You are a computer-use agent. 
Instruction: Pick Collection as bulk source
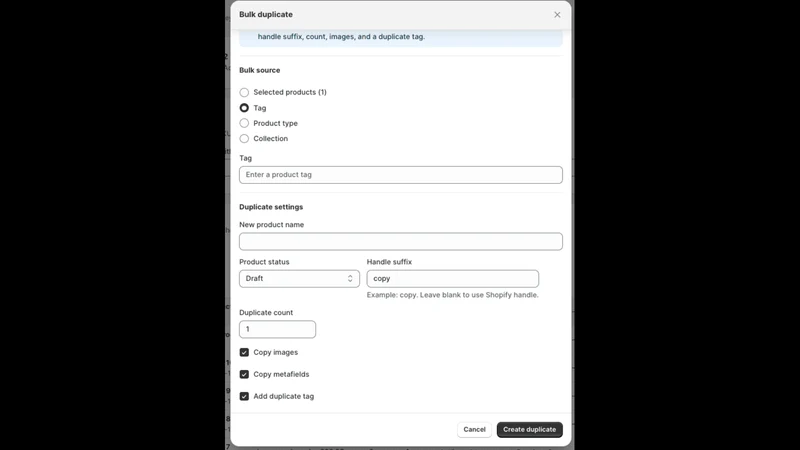[x=244, y=139]
